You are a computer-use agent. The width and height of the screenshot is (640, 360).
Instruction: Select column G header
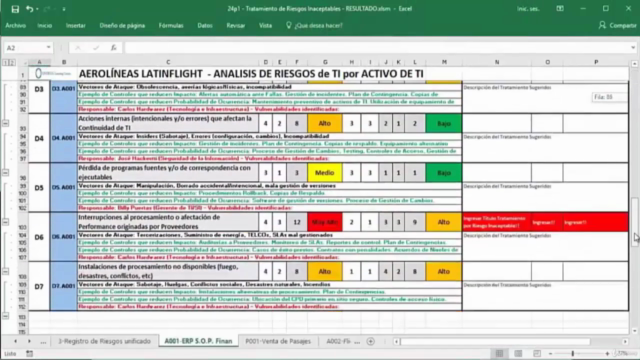click(325, 62)
